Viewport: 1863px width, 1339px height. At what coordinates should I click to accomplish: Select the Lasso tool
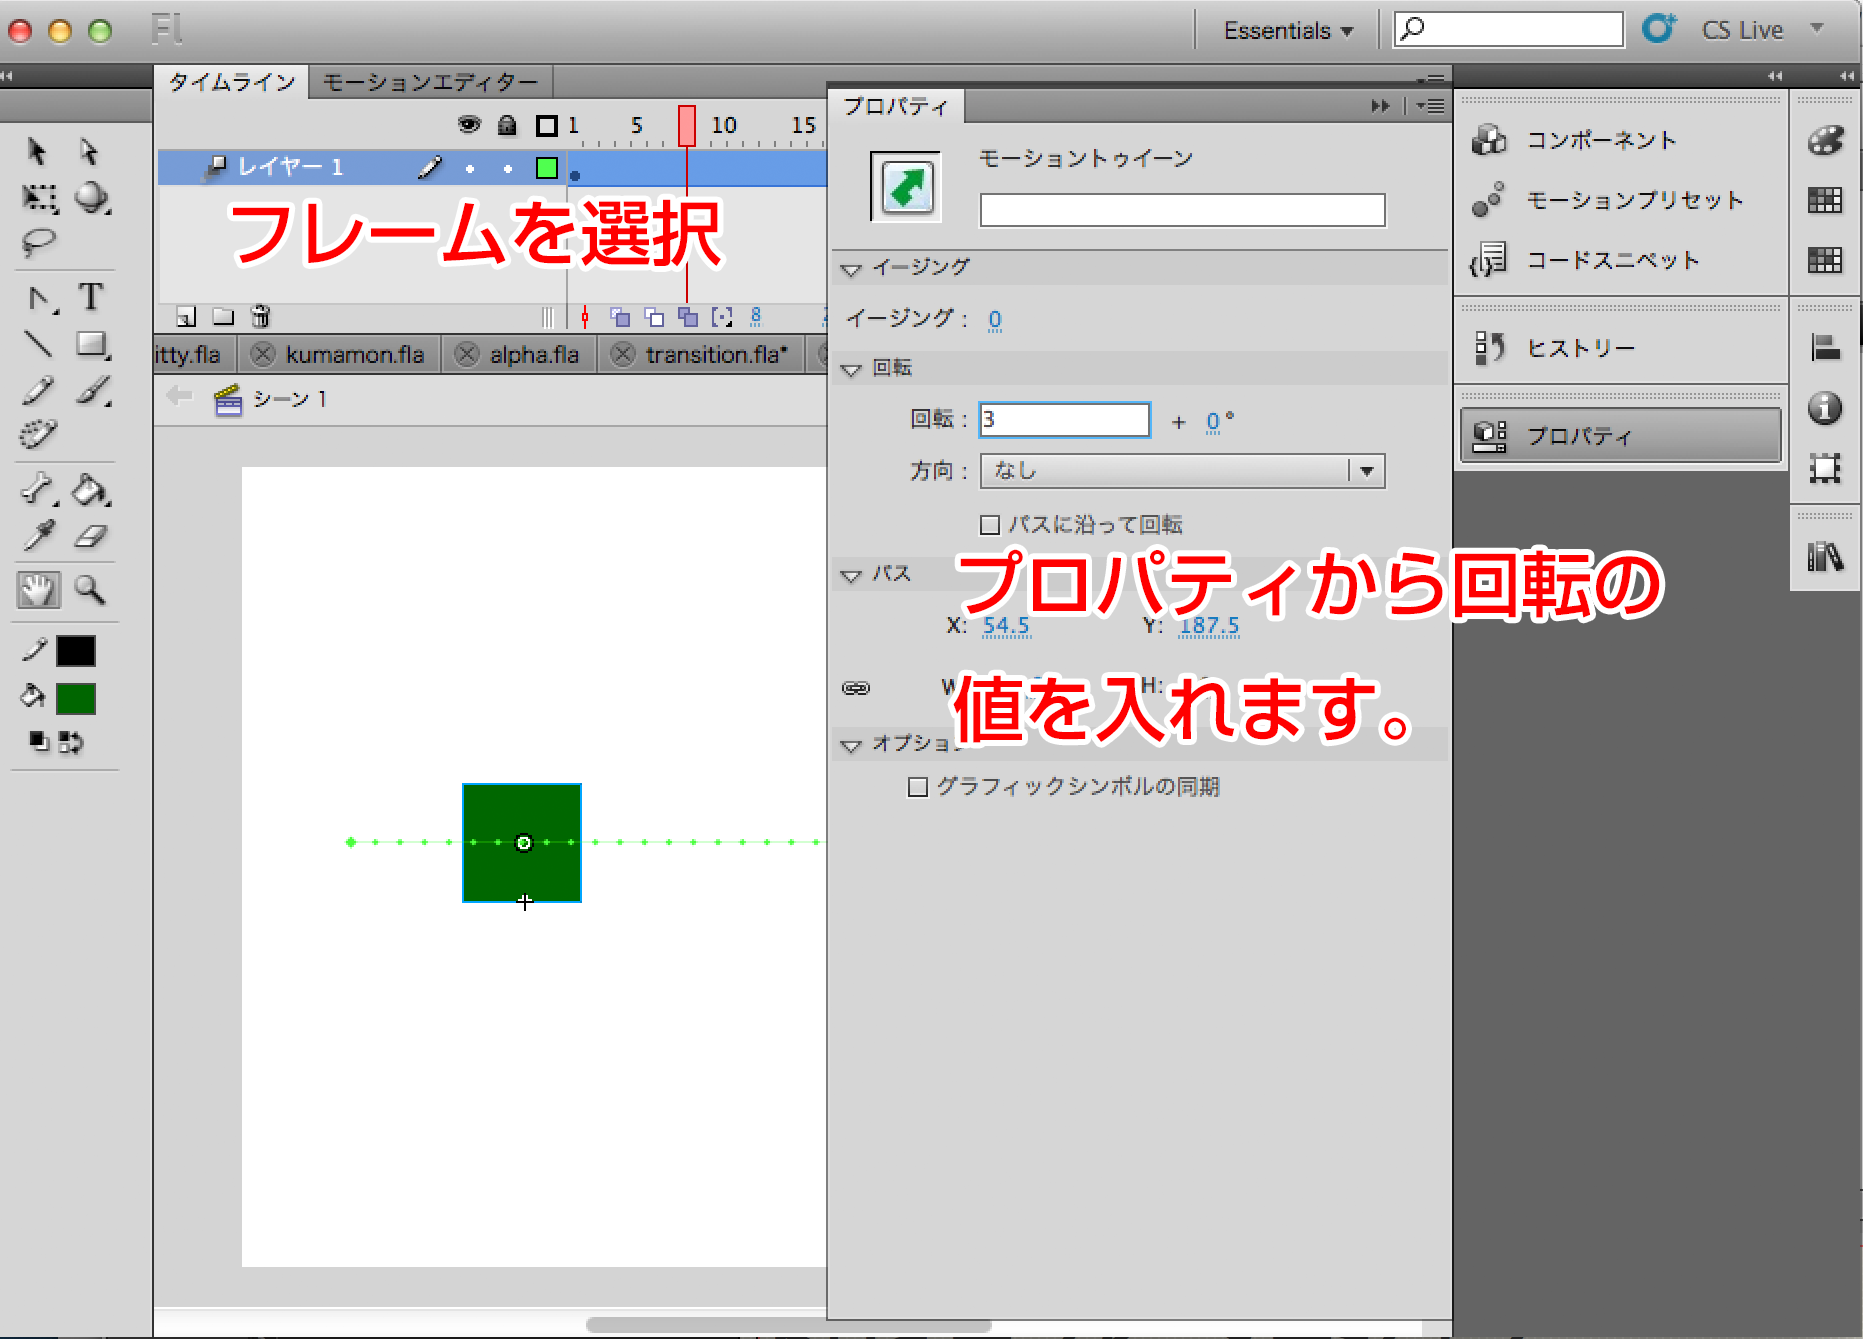[38, 243]
